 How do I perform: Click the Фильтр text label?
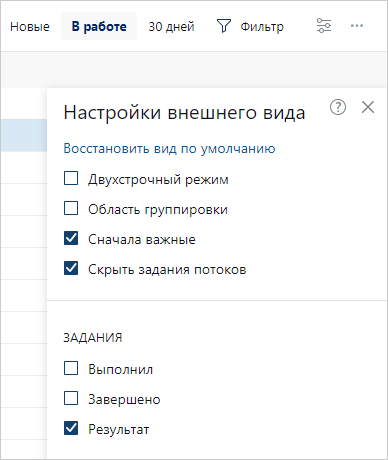click(x=262, y=26)
